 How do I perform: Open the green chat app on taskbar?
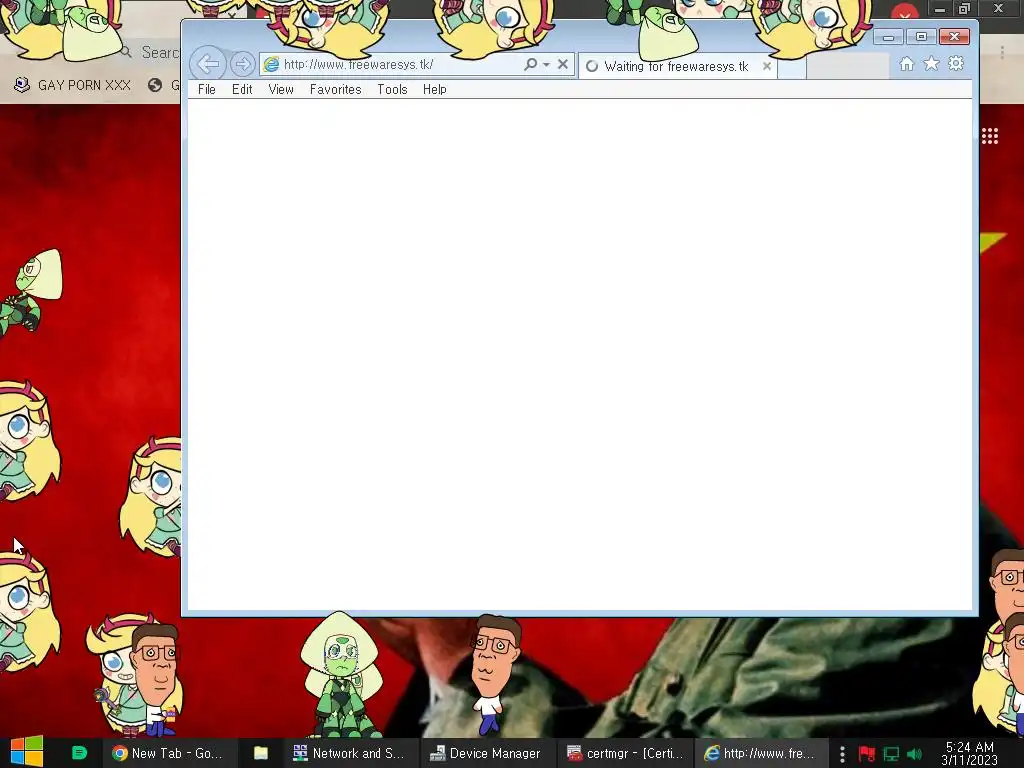(79, 752)
